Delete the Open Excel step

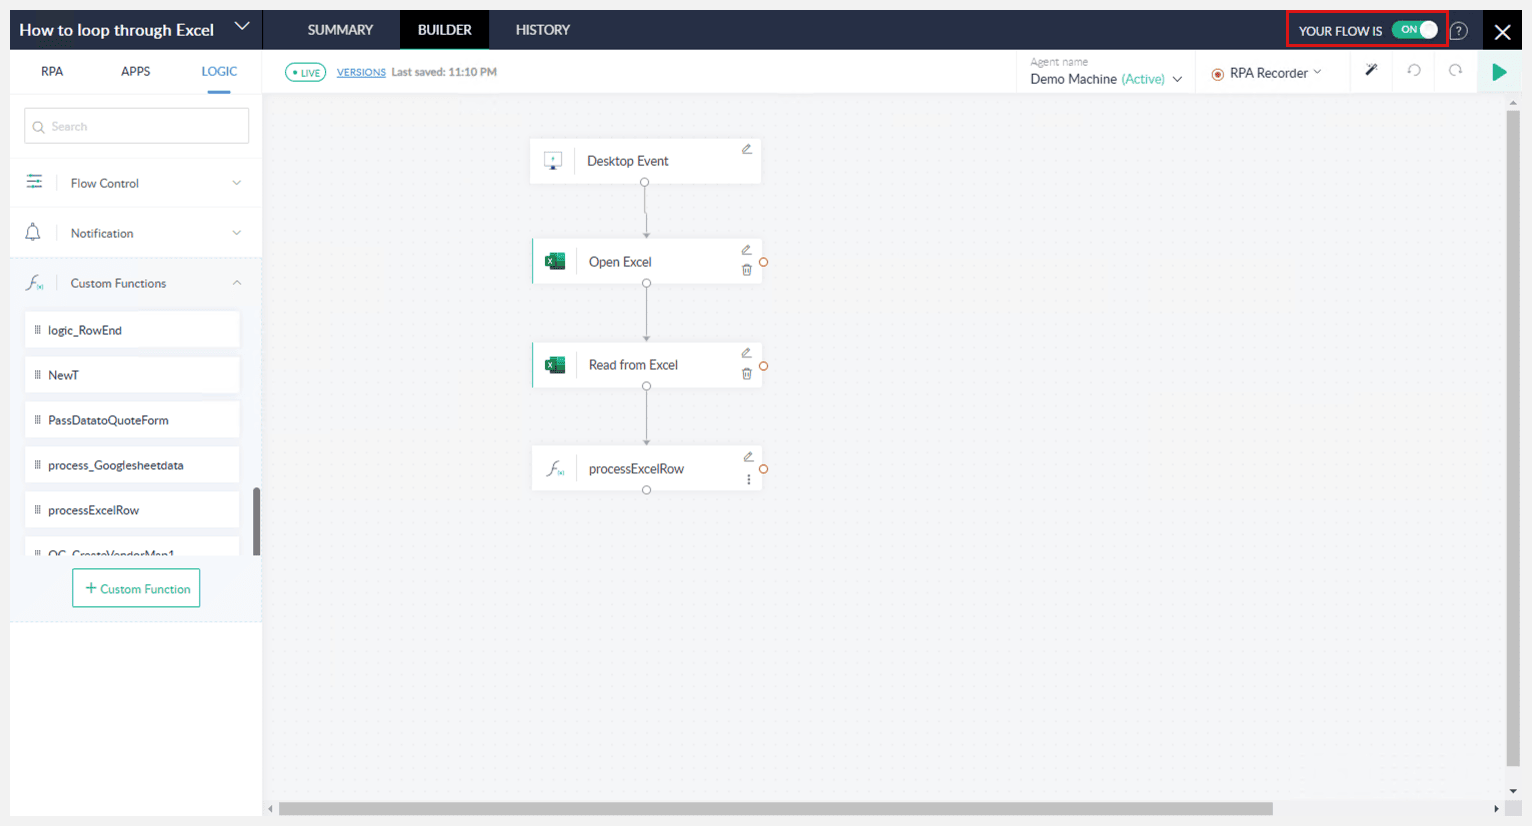[x=747, y=270]
